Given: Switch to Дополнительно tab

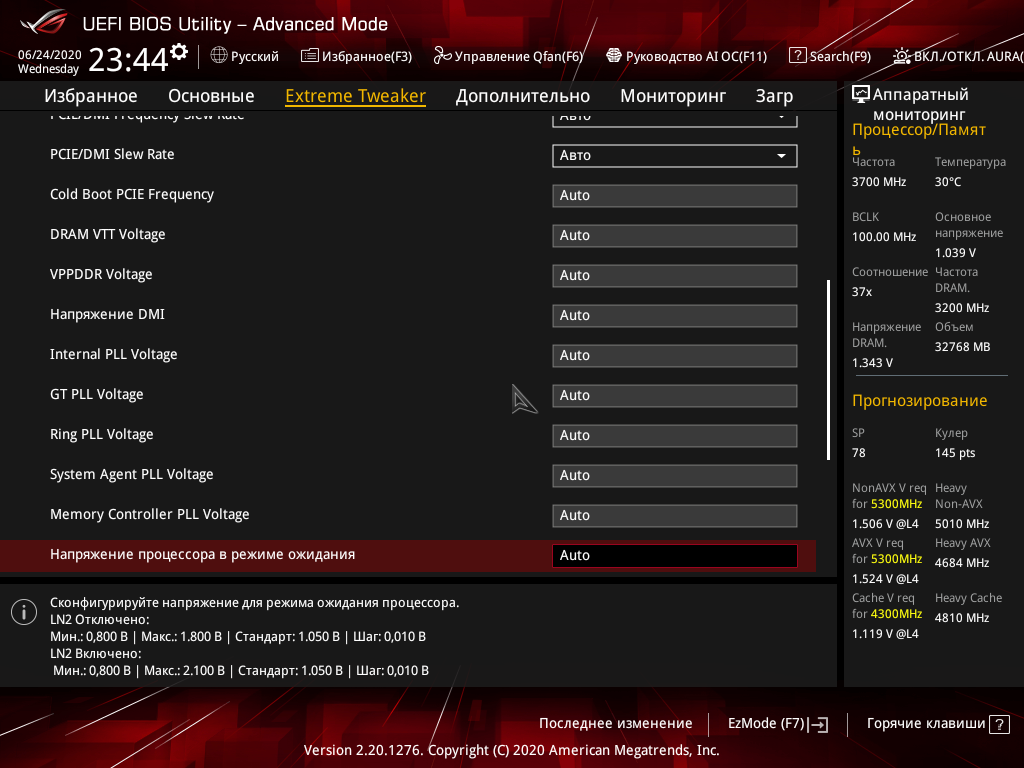Looking at the screenshot, I should click(x=522, y=96).
